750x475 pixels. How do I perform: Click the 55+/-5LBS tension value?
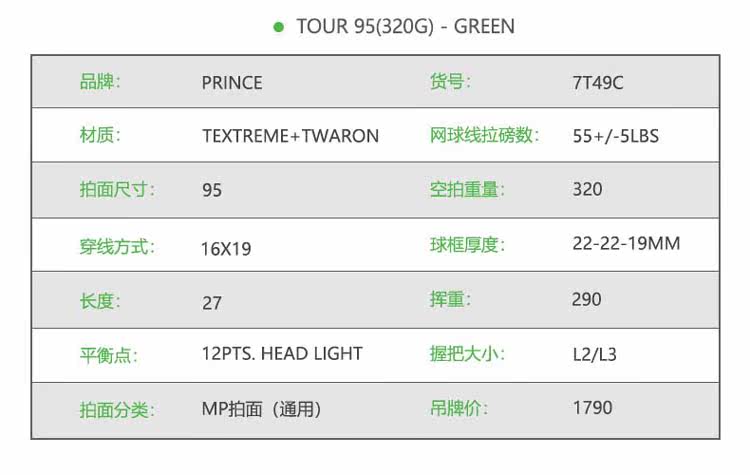pyautogui.click(x=616, y=136)
